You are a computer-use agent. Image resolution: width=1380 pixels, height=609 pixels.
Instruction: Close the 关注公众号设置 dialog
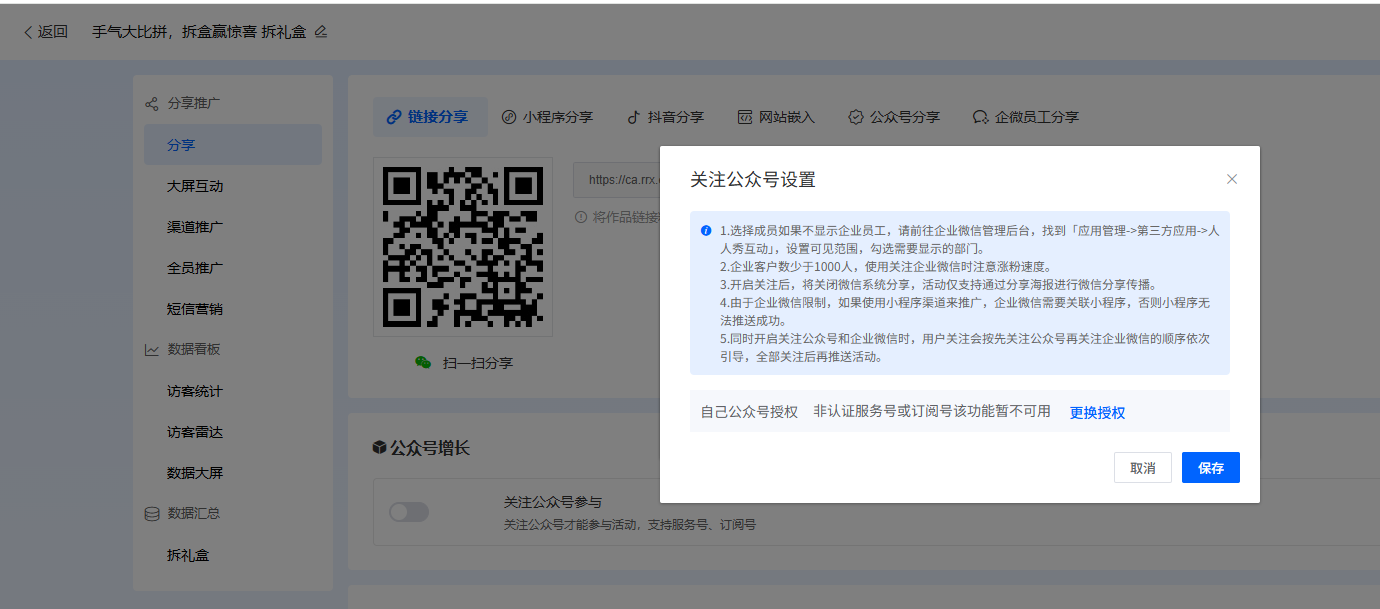coord(1232,179)
